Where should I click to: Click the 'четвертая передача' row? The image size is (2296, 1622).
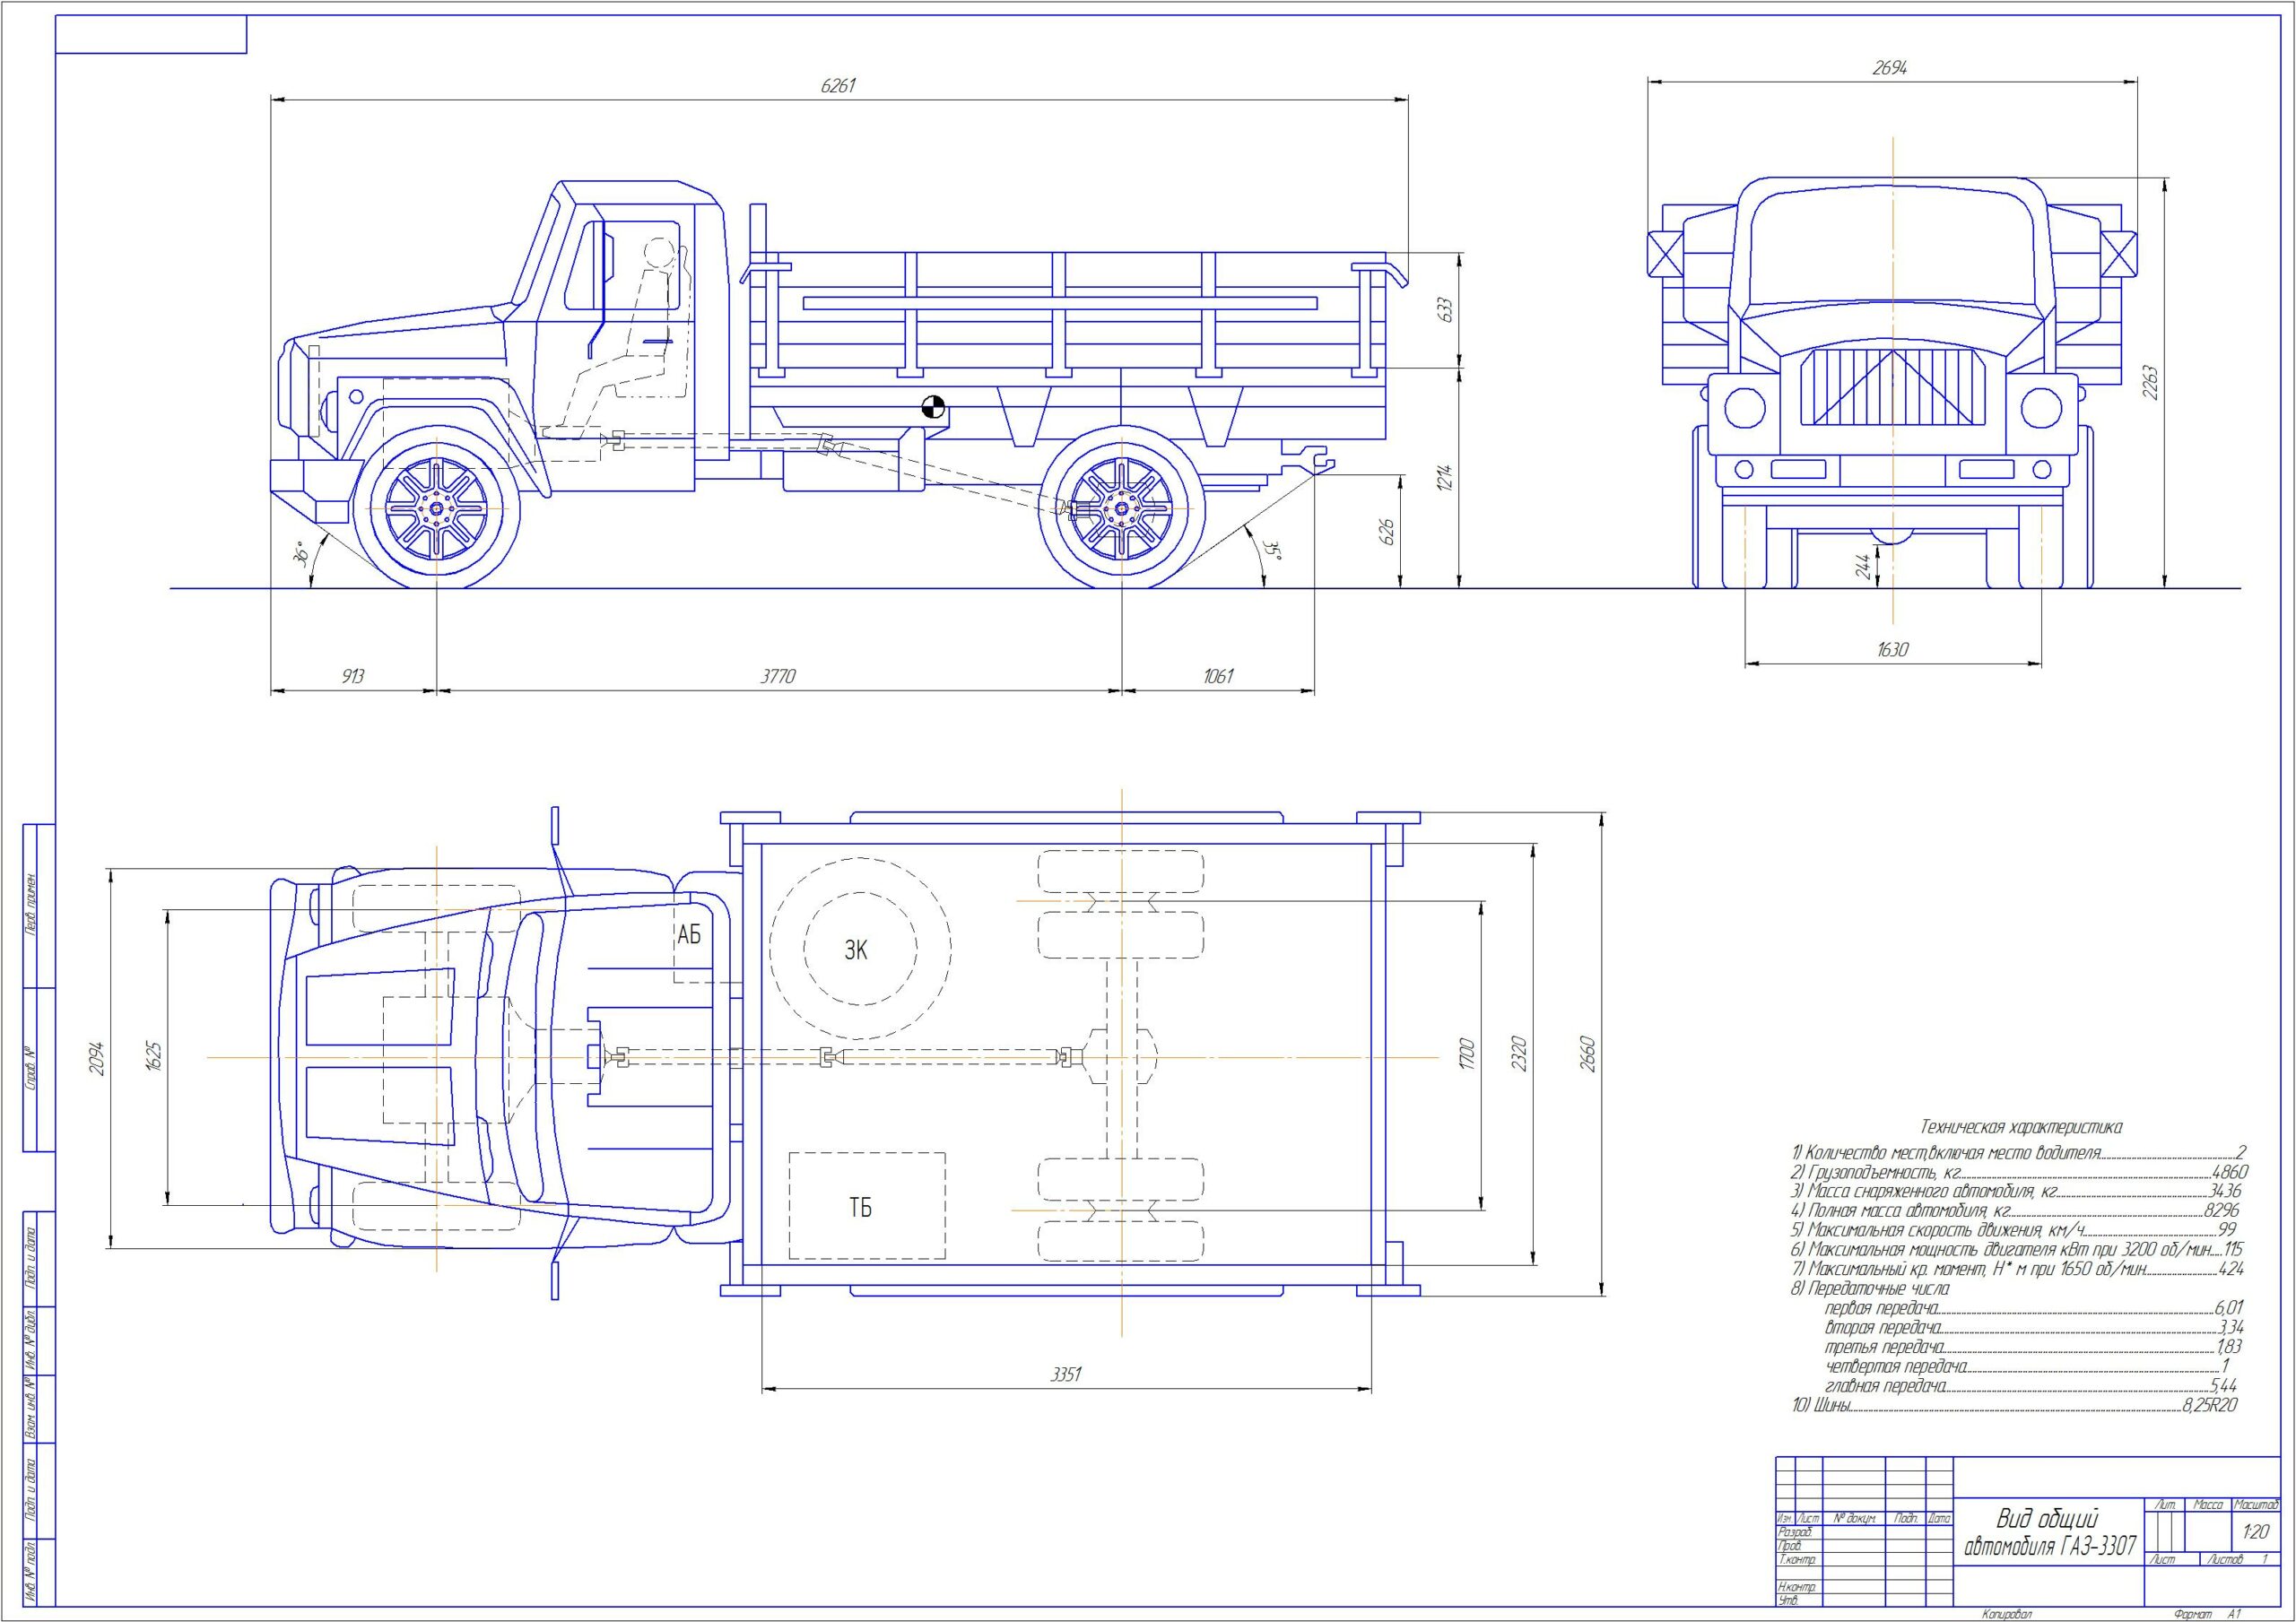[2030, 1366]
